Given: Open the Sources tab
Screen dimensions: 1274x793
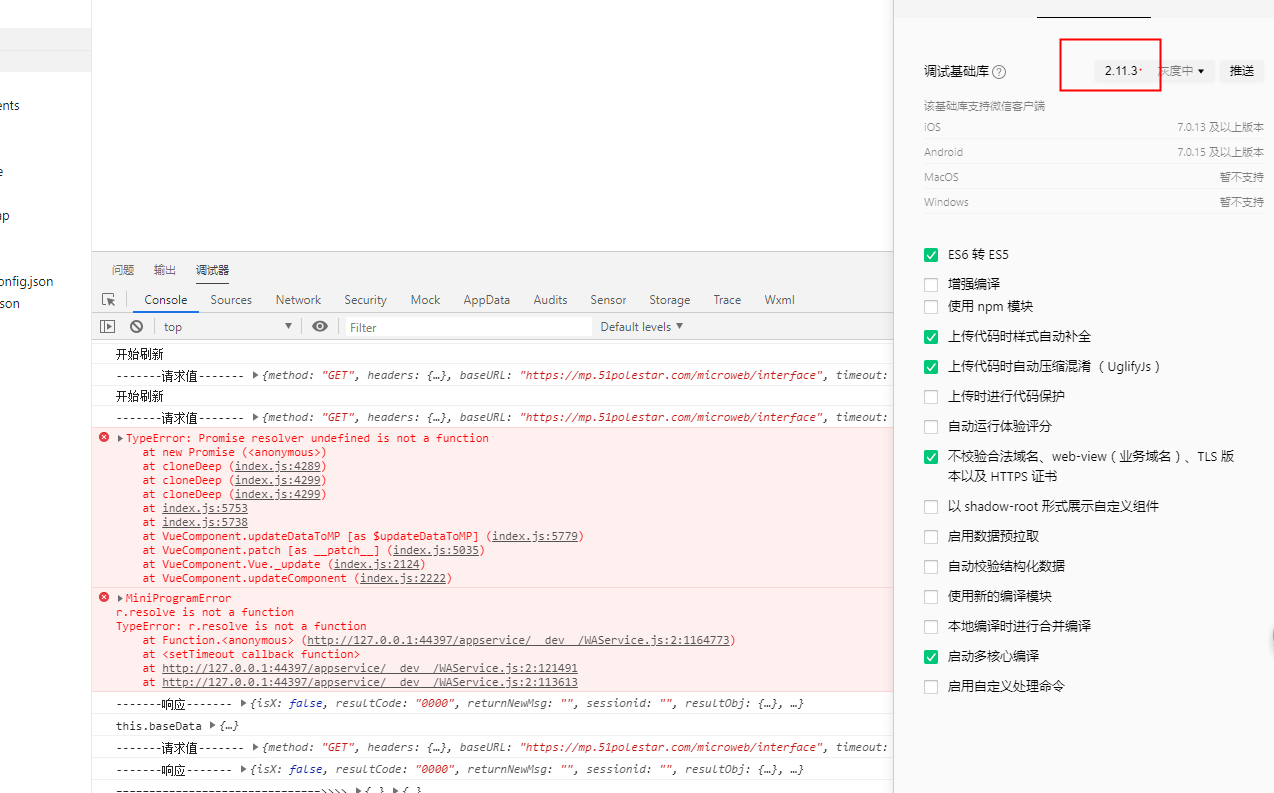Looking at the screenshot, I should (231, 300).
